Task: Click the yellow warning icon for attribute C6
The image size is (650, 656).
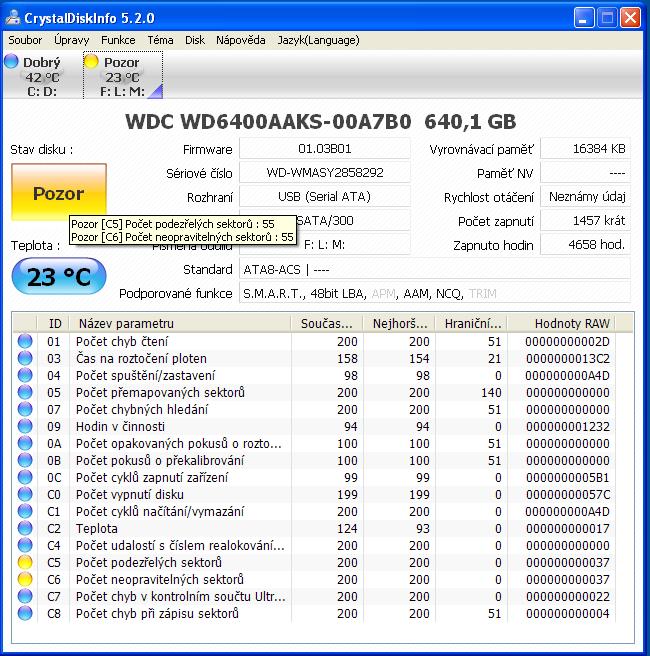Action: pyautogui.click(x=25, y=579)
